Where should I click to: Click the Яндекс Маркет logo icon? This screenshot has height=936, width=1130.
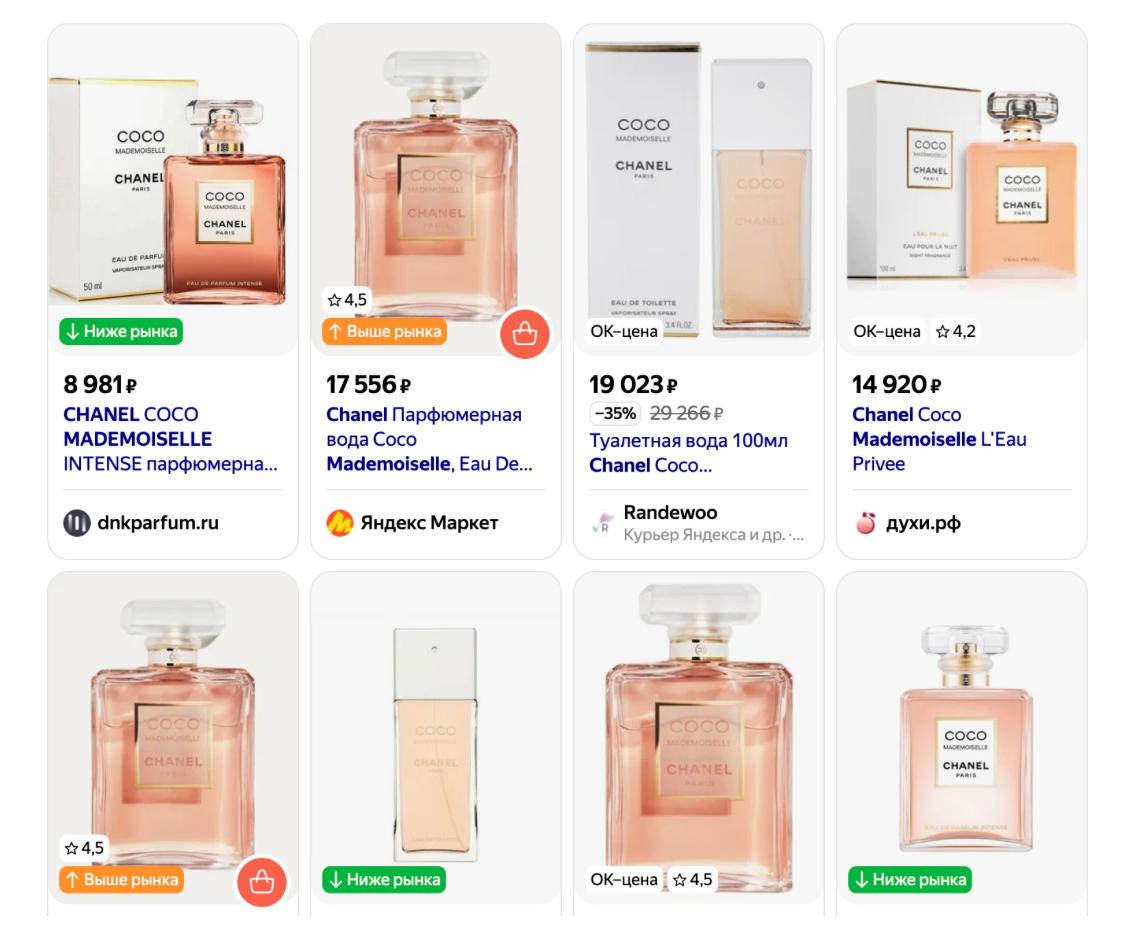[x=340, y=523]
